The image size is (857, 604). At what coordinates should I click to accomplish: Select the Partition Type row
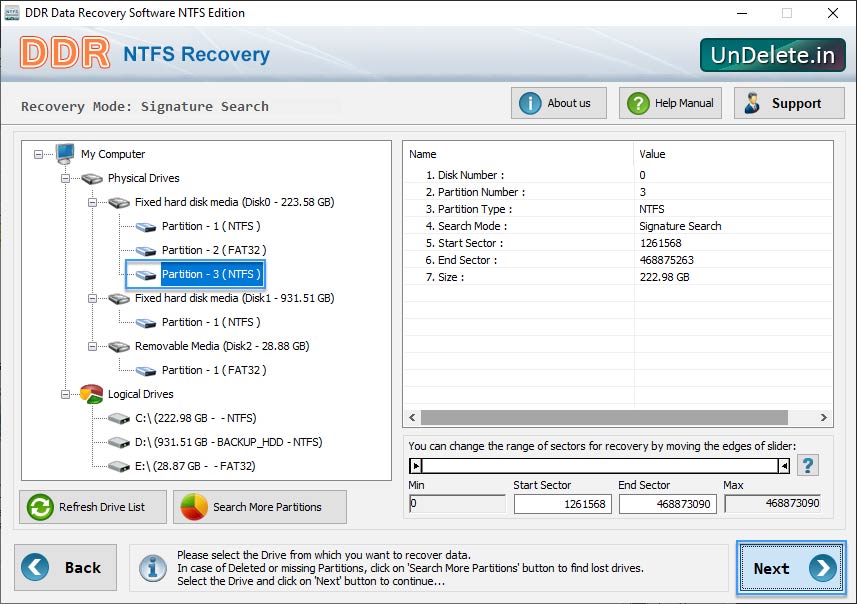tap(618, 209)
